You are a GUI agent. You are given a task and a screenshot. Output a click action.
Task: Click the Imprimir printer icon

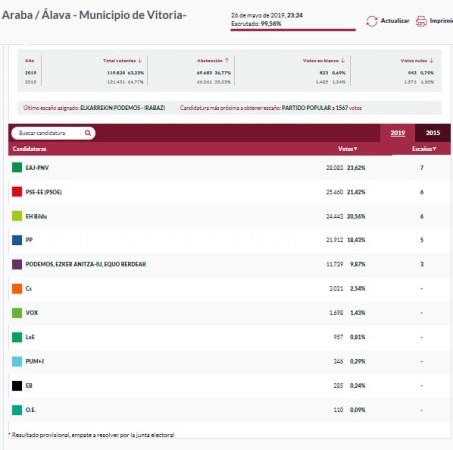(x=421, y=21)
